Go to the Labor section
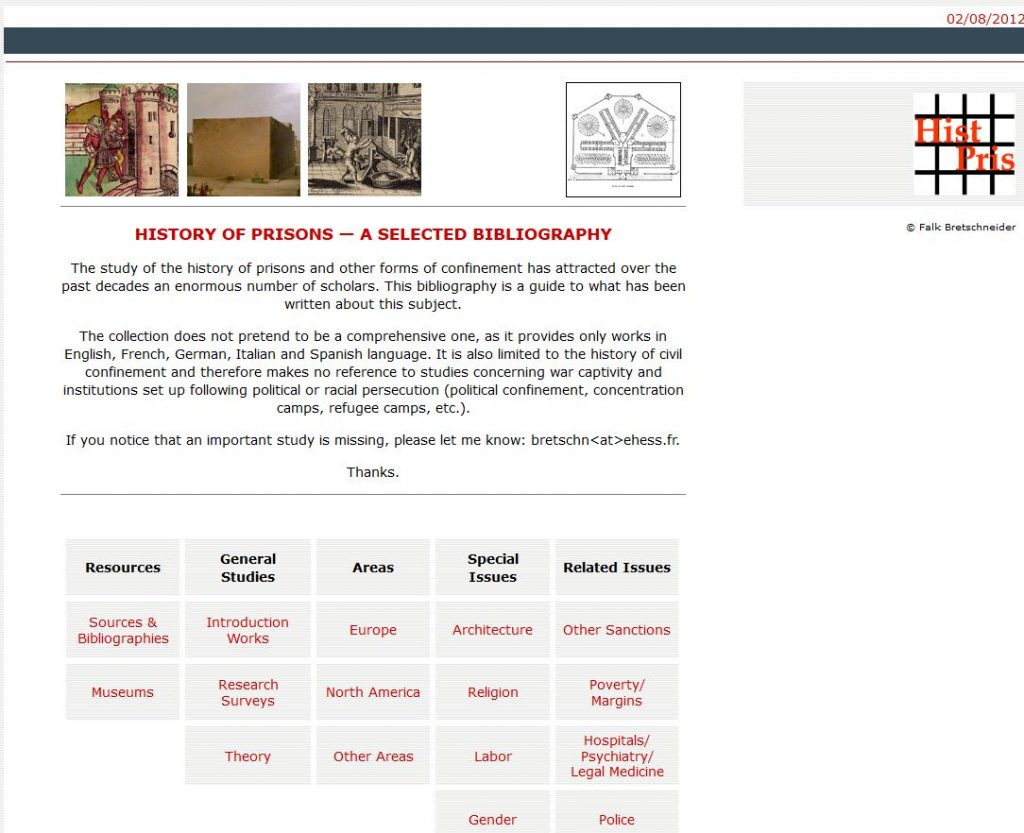This screenshot has height=833, width=1024. (492, 756)
